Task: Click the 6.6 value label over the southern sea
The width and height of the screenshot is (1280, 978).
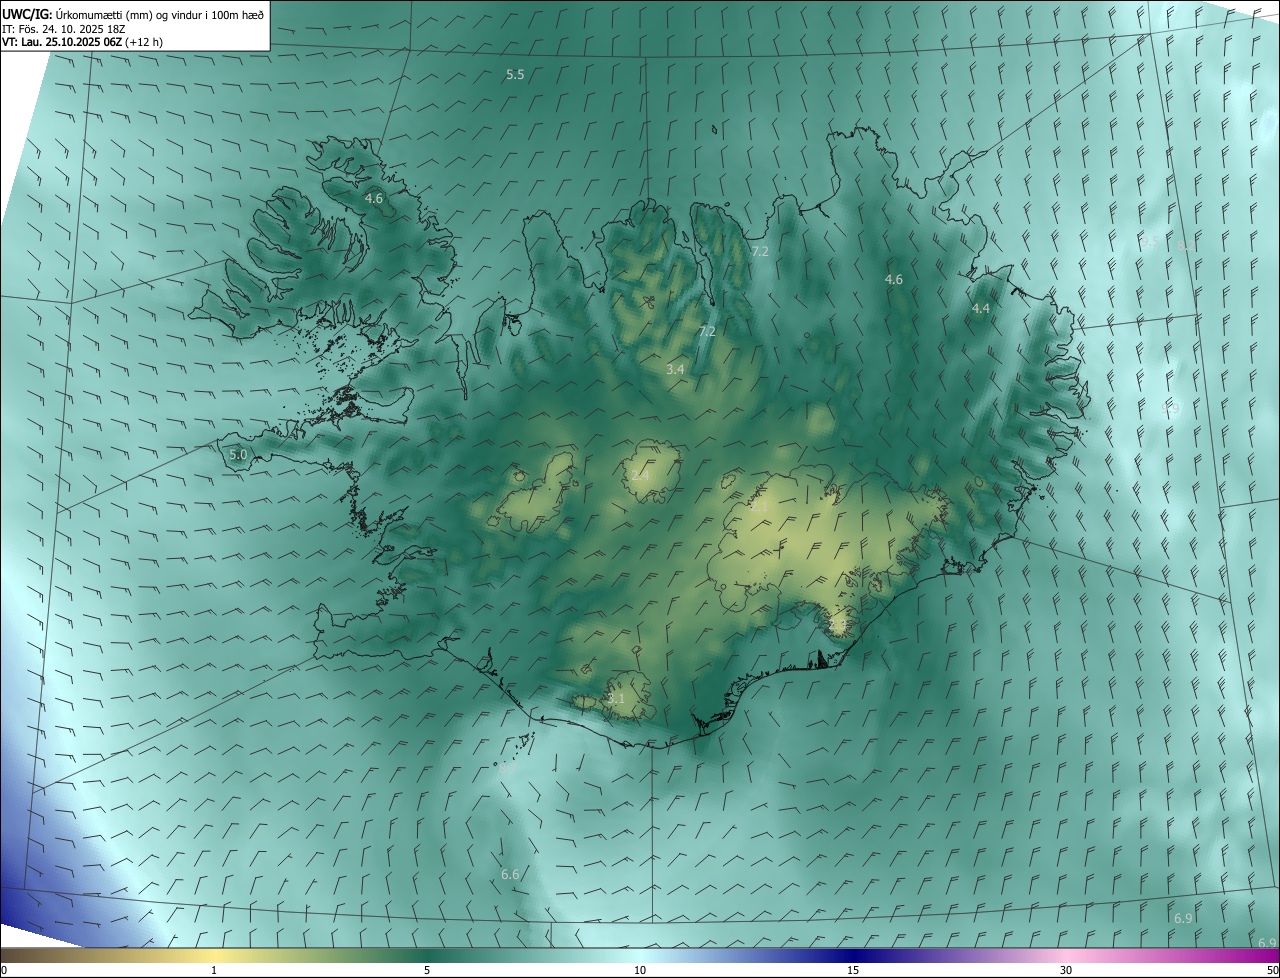Action: point(510,874)
